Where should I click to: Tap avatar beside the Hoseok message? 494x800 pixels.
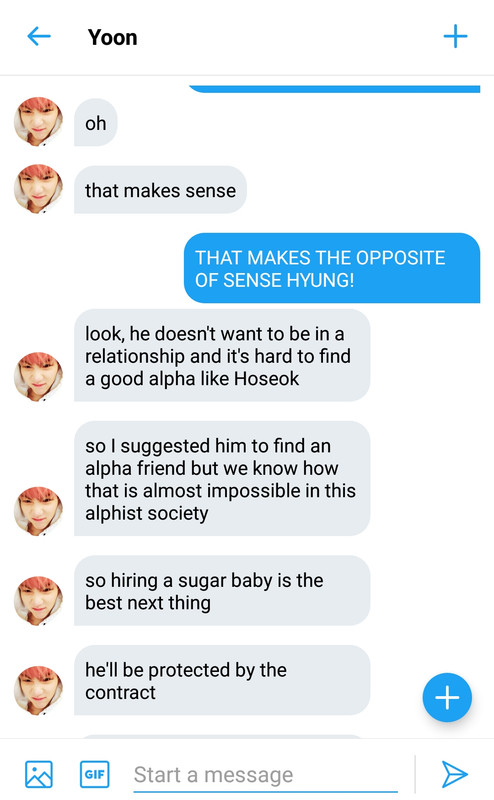[x=38, y=377]
